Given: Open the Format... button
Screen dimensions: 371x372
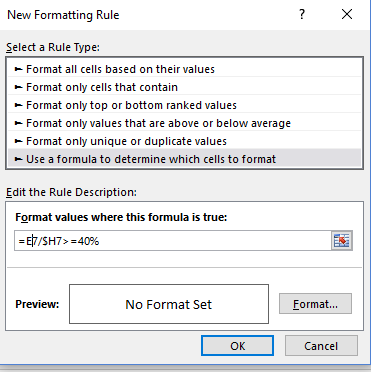Looking at the screenshot, I should 315,304.
